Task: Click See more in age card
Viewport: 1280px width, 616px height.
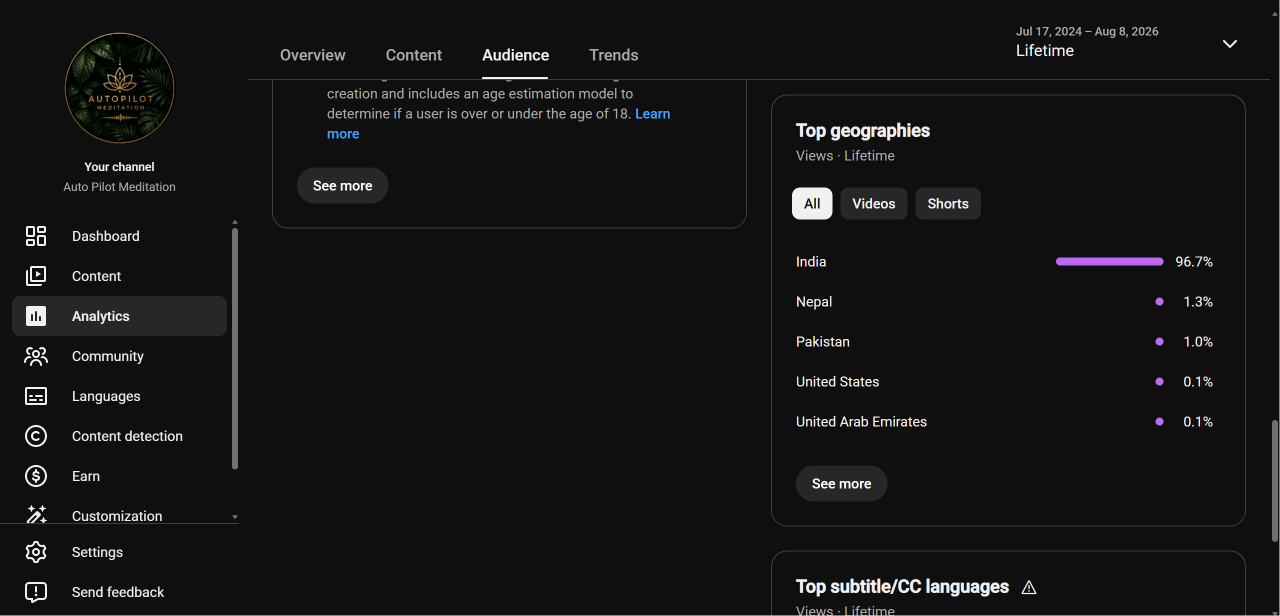Action: pyautogui.click(x=342, y=185)
